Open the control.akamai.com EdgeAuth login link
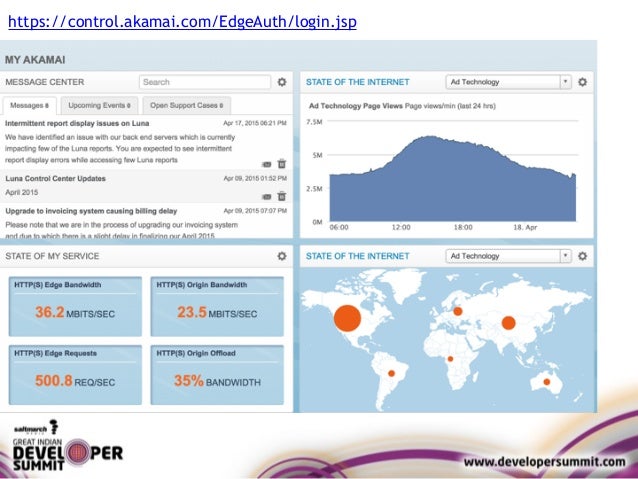 182,21
